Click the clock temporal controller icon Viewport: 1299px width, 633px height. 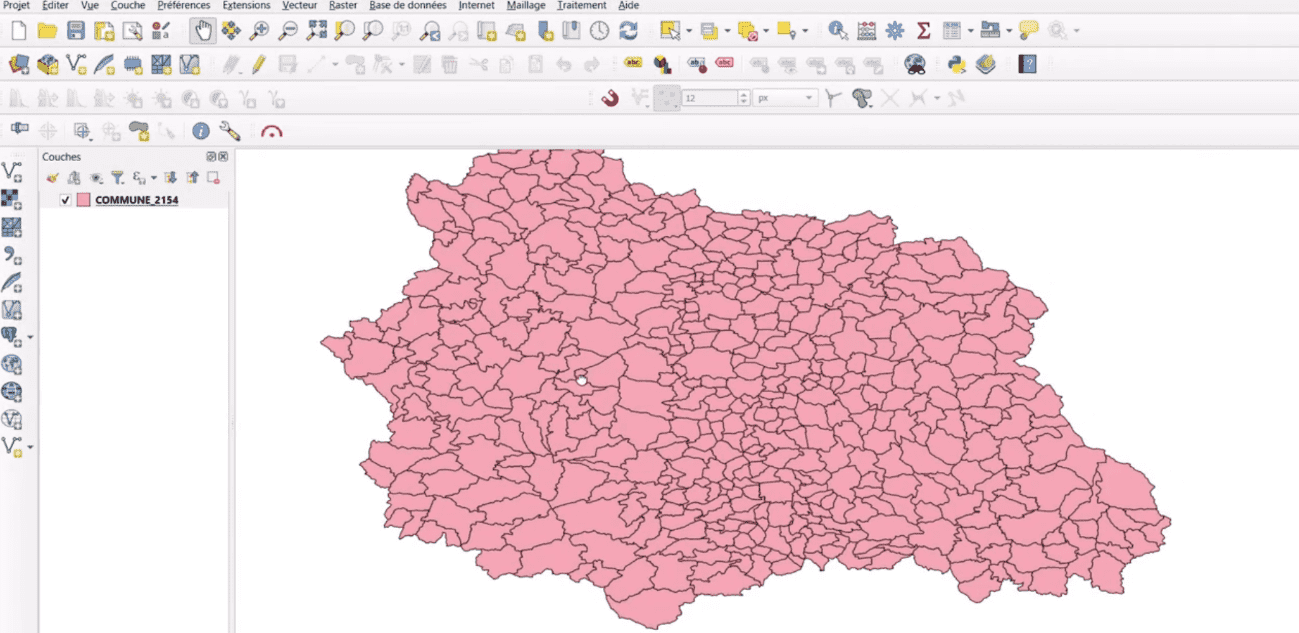point(599,31)
